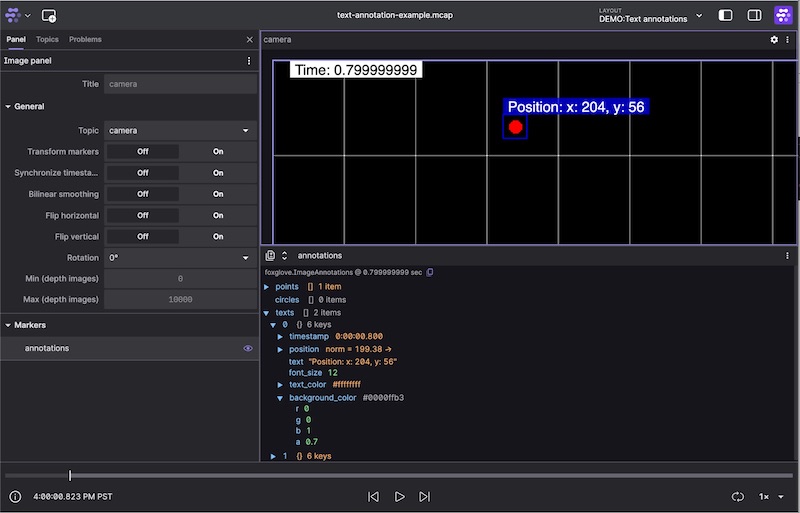This screenshot has height=513, width=800.
Task: Click the add panel icon
Action: [x=49, y=16]
